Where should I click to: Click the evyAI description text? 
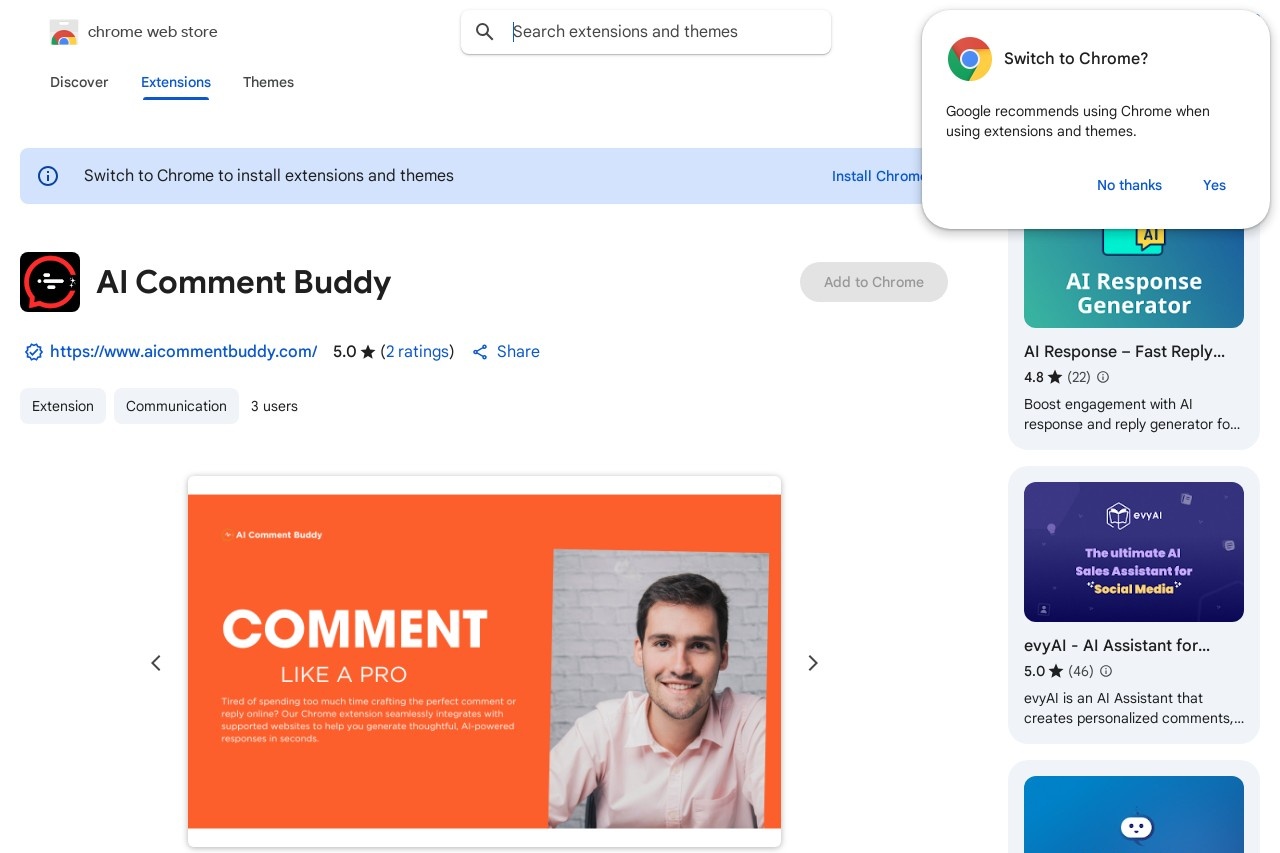point(1134,708)
